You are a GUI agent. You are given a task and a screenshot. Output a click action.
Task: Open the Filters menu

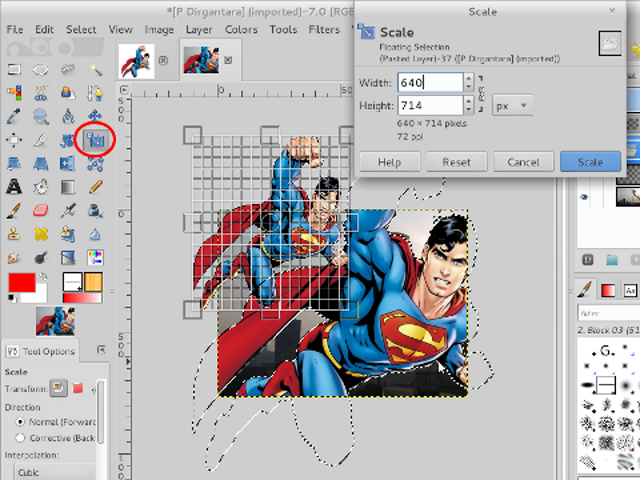[324, 29]
